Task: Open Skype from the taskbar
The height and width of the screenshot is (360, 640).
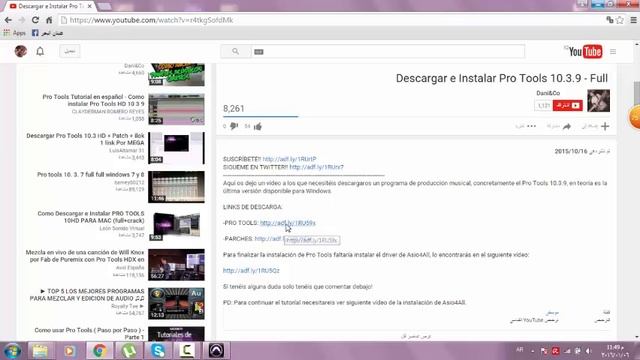Action: tap(158, 351)
